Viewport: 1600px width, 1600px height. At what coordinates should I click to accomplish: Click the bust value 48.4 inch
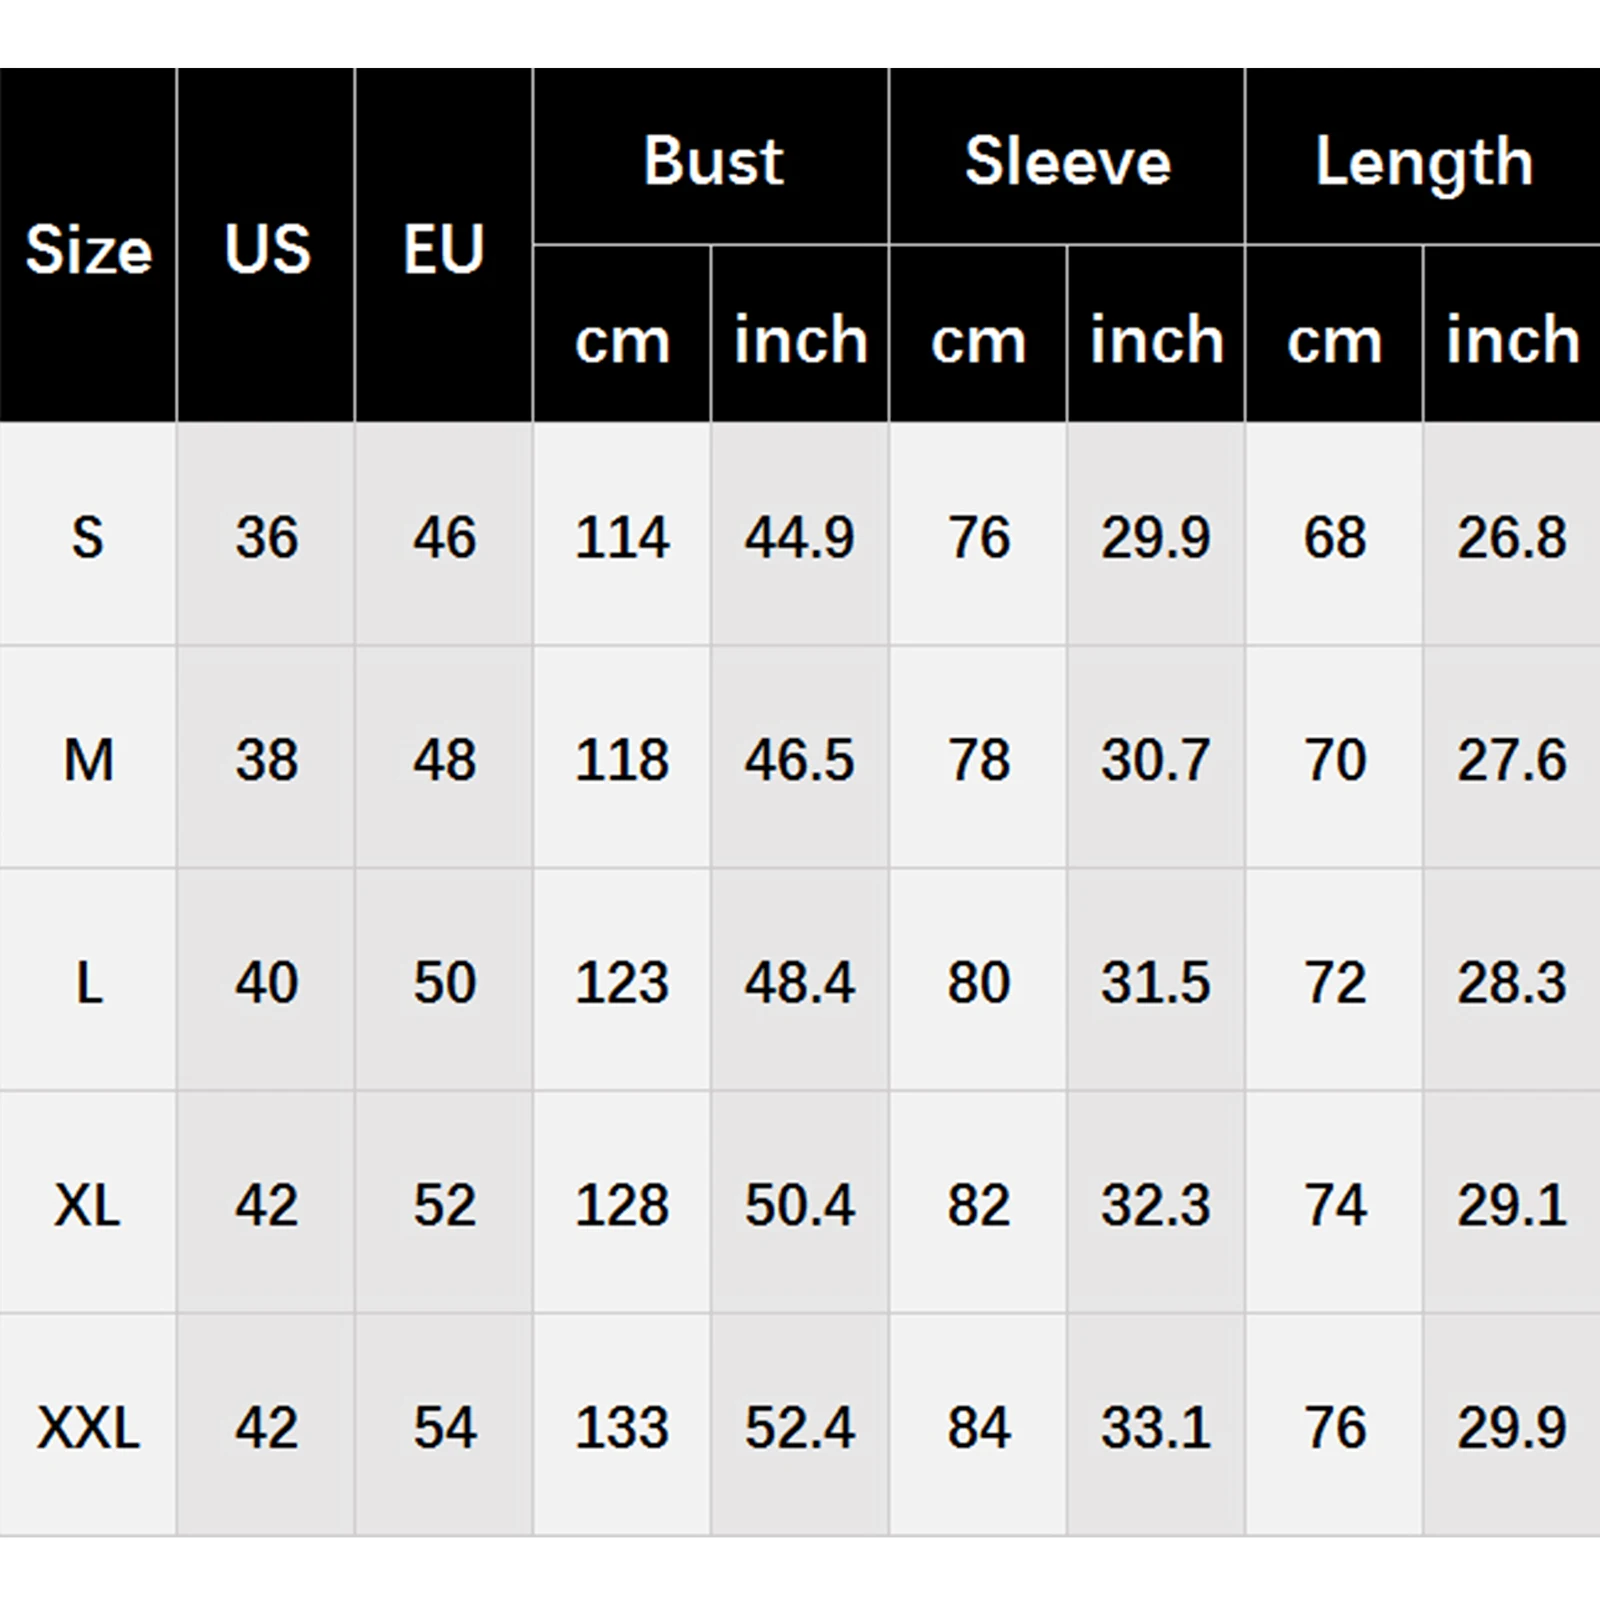800,982
